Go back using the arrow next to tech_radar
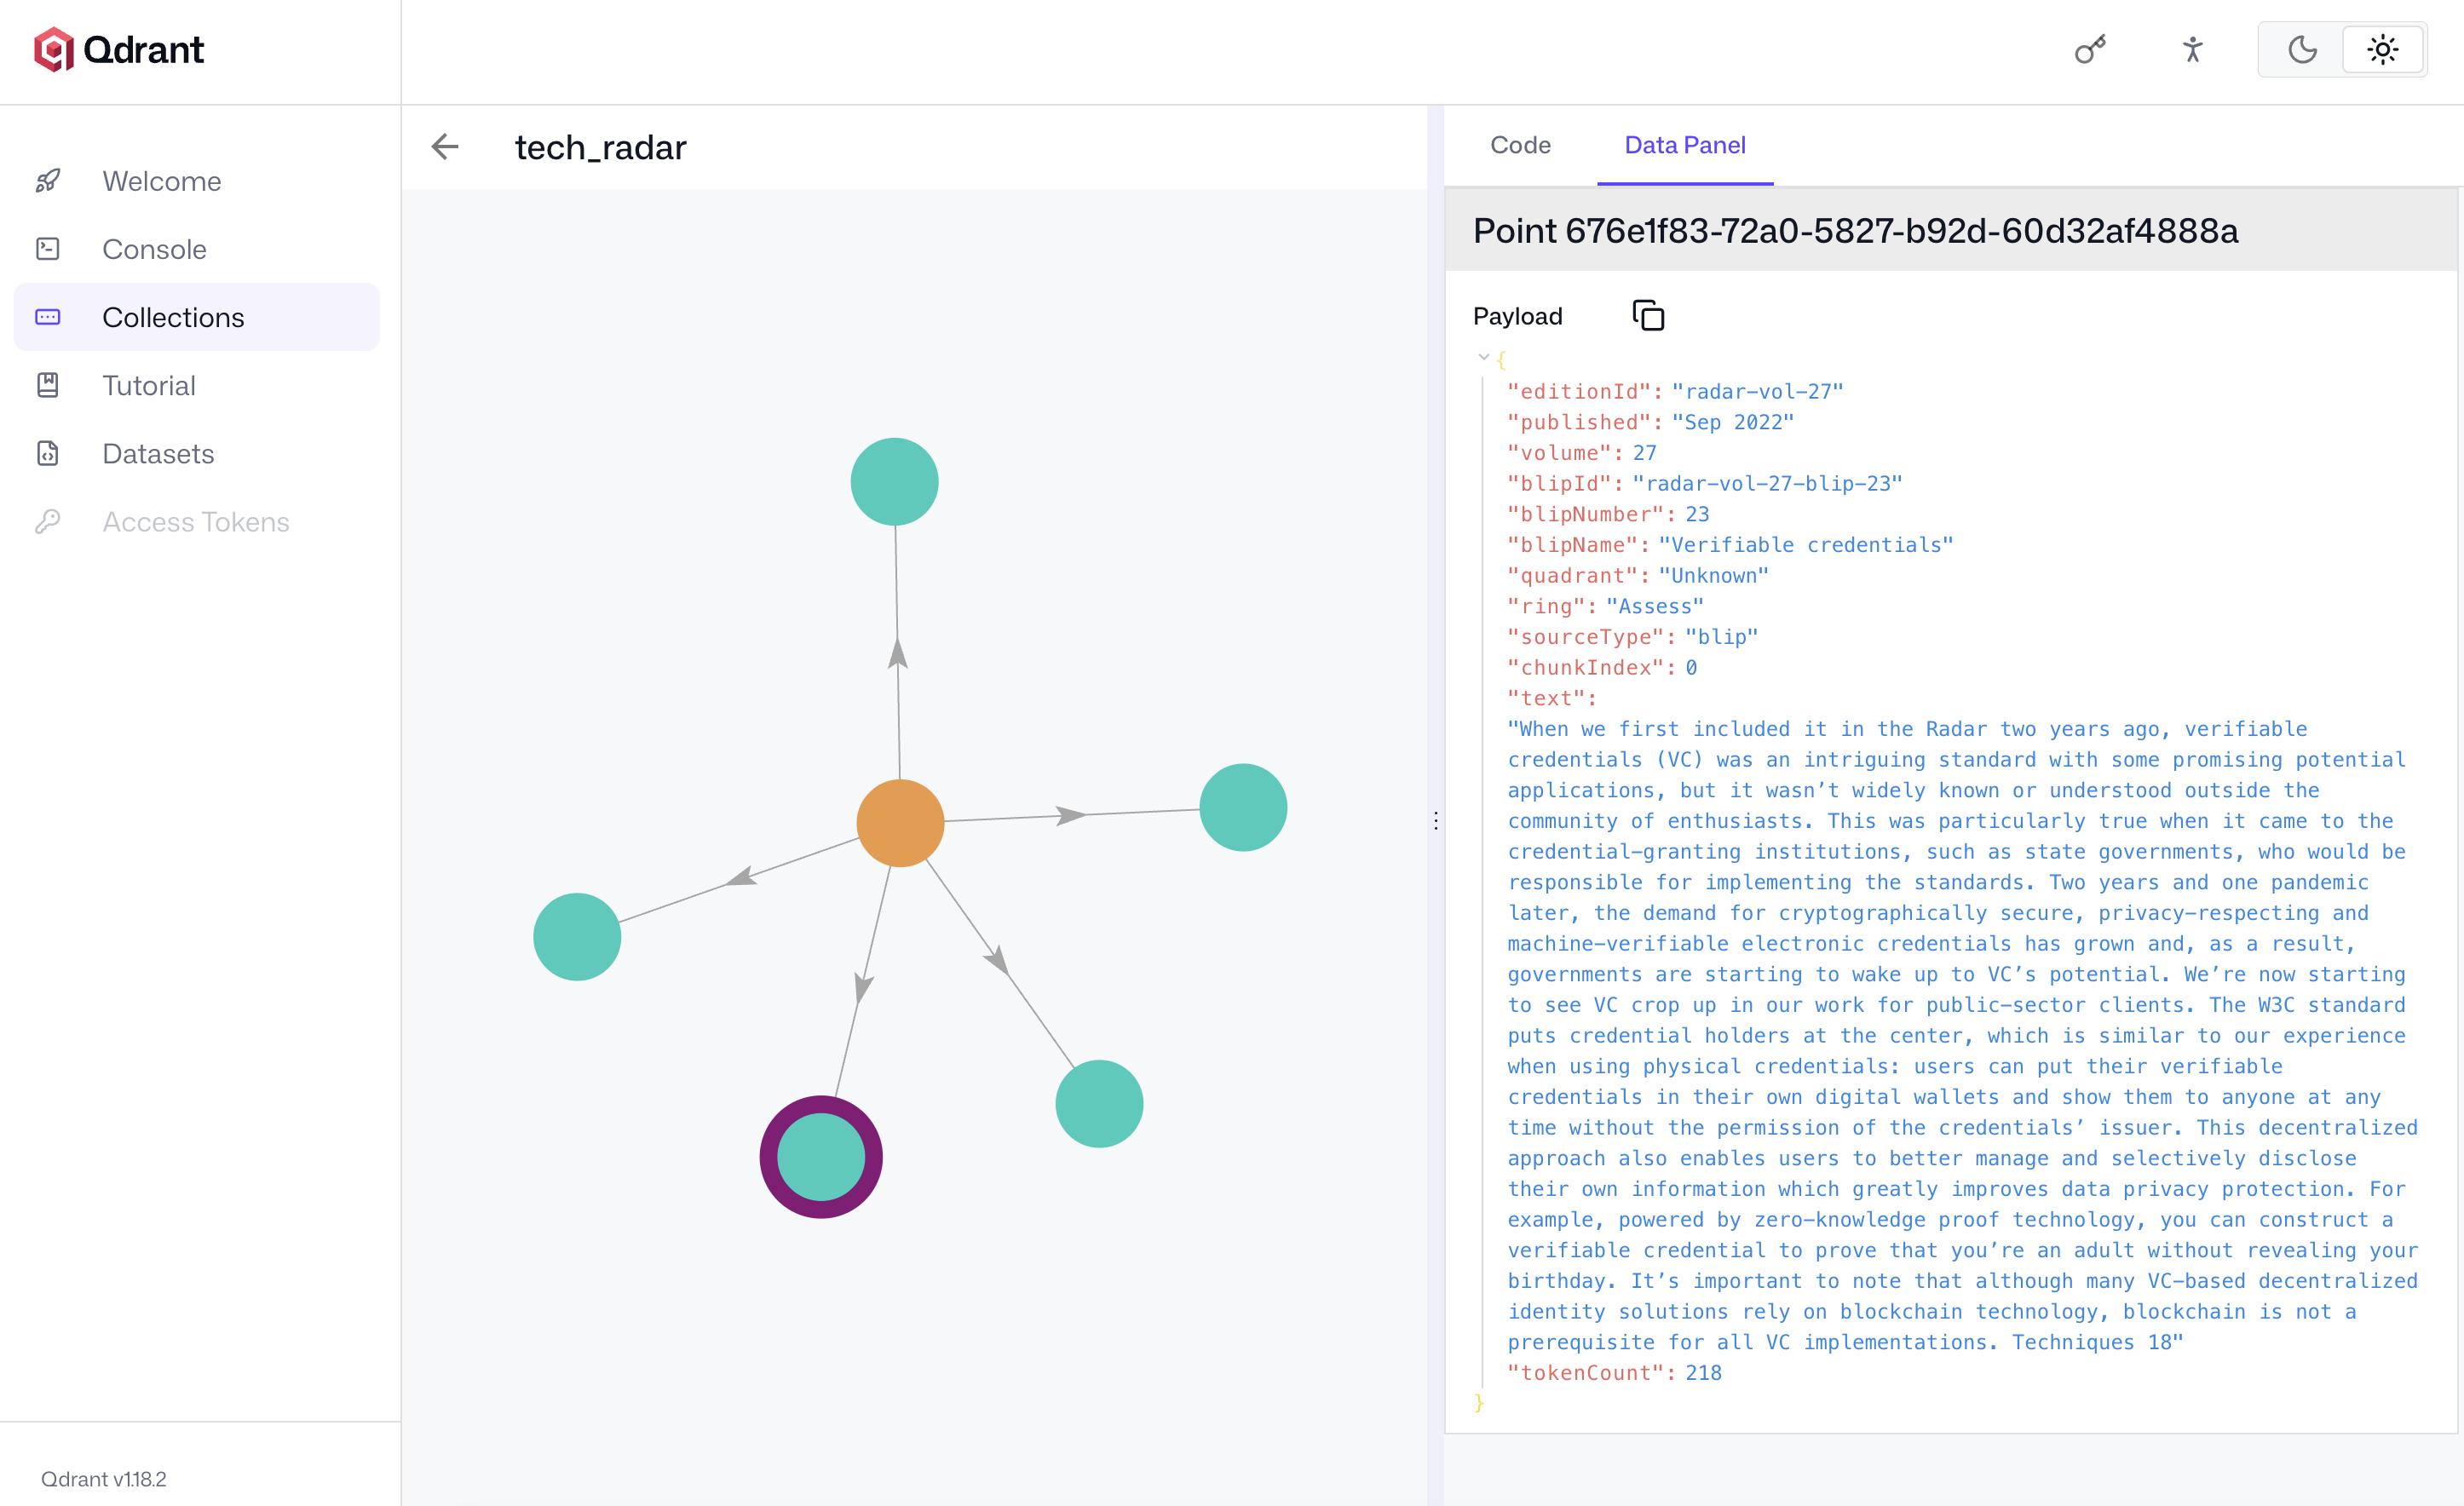 coord(445,147)
